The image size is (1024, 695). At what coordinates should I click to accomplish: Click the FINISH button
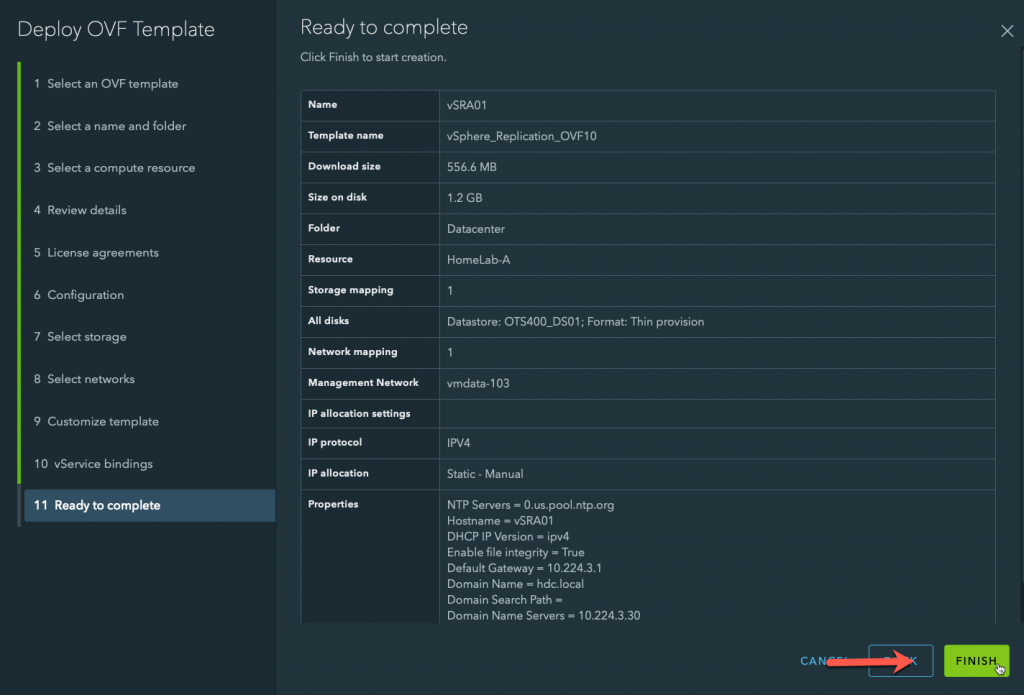[x=976, y=660]
